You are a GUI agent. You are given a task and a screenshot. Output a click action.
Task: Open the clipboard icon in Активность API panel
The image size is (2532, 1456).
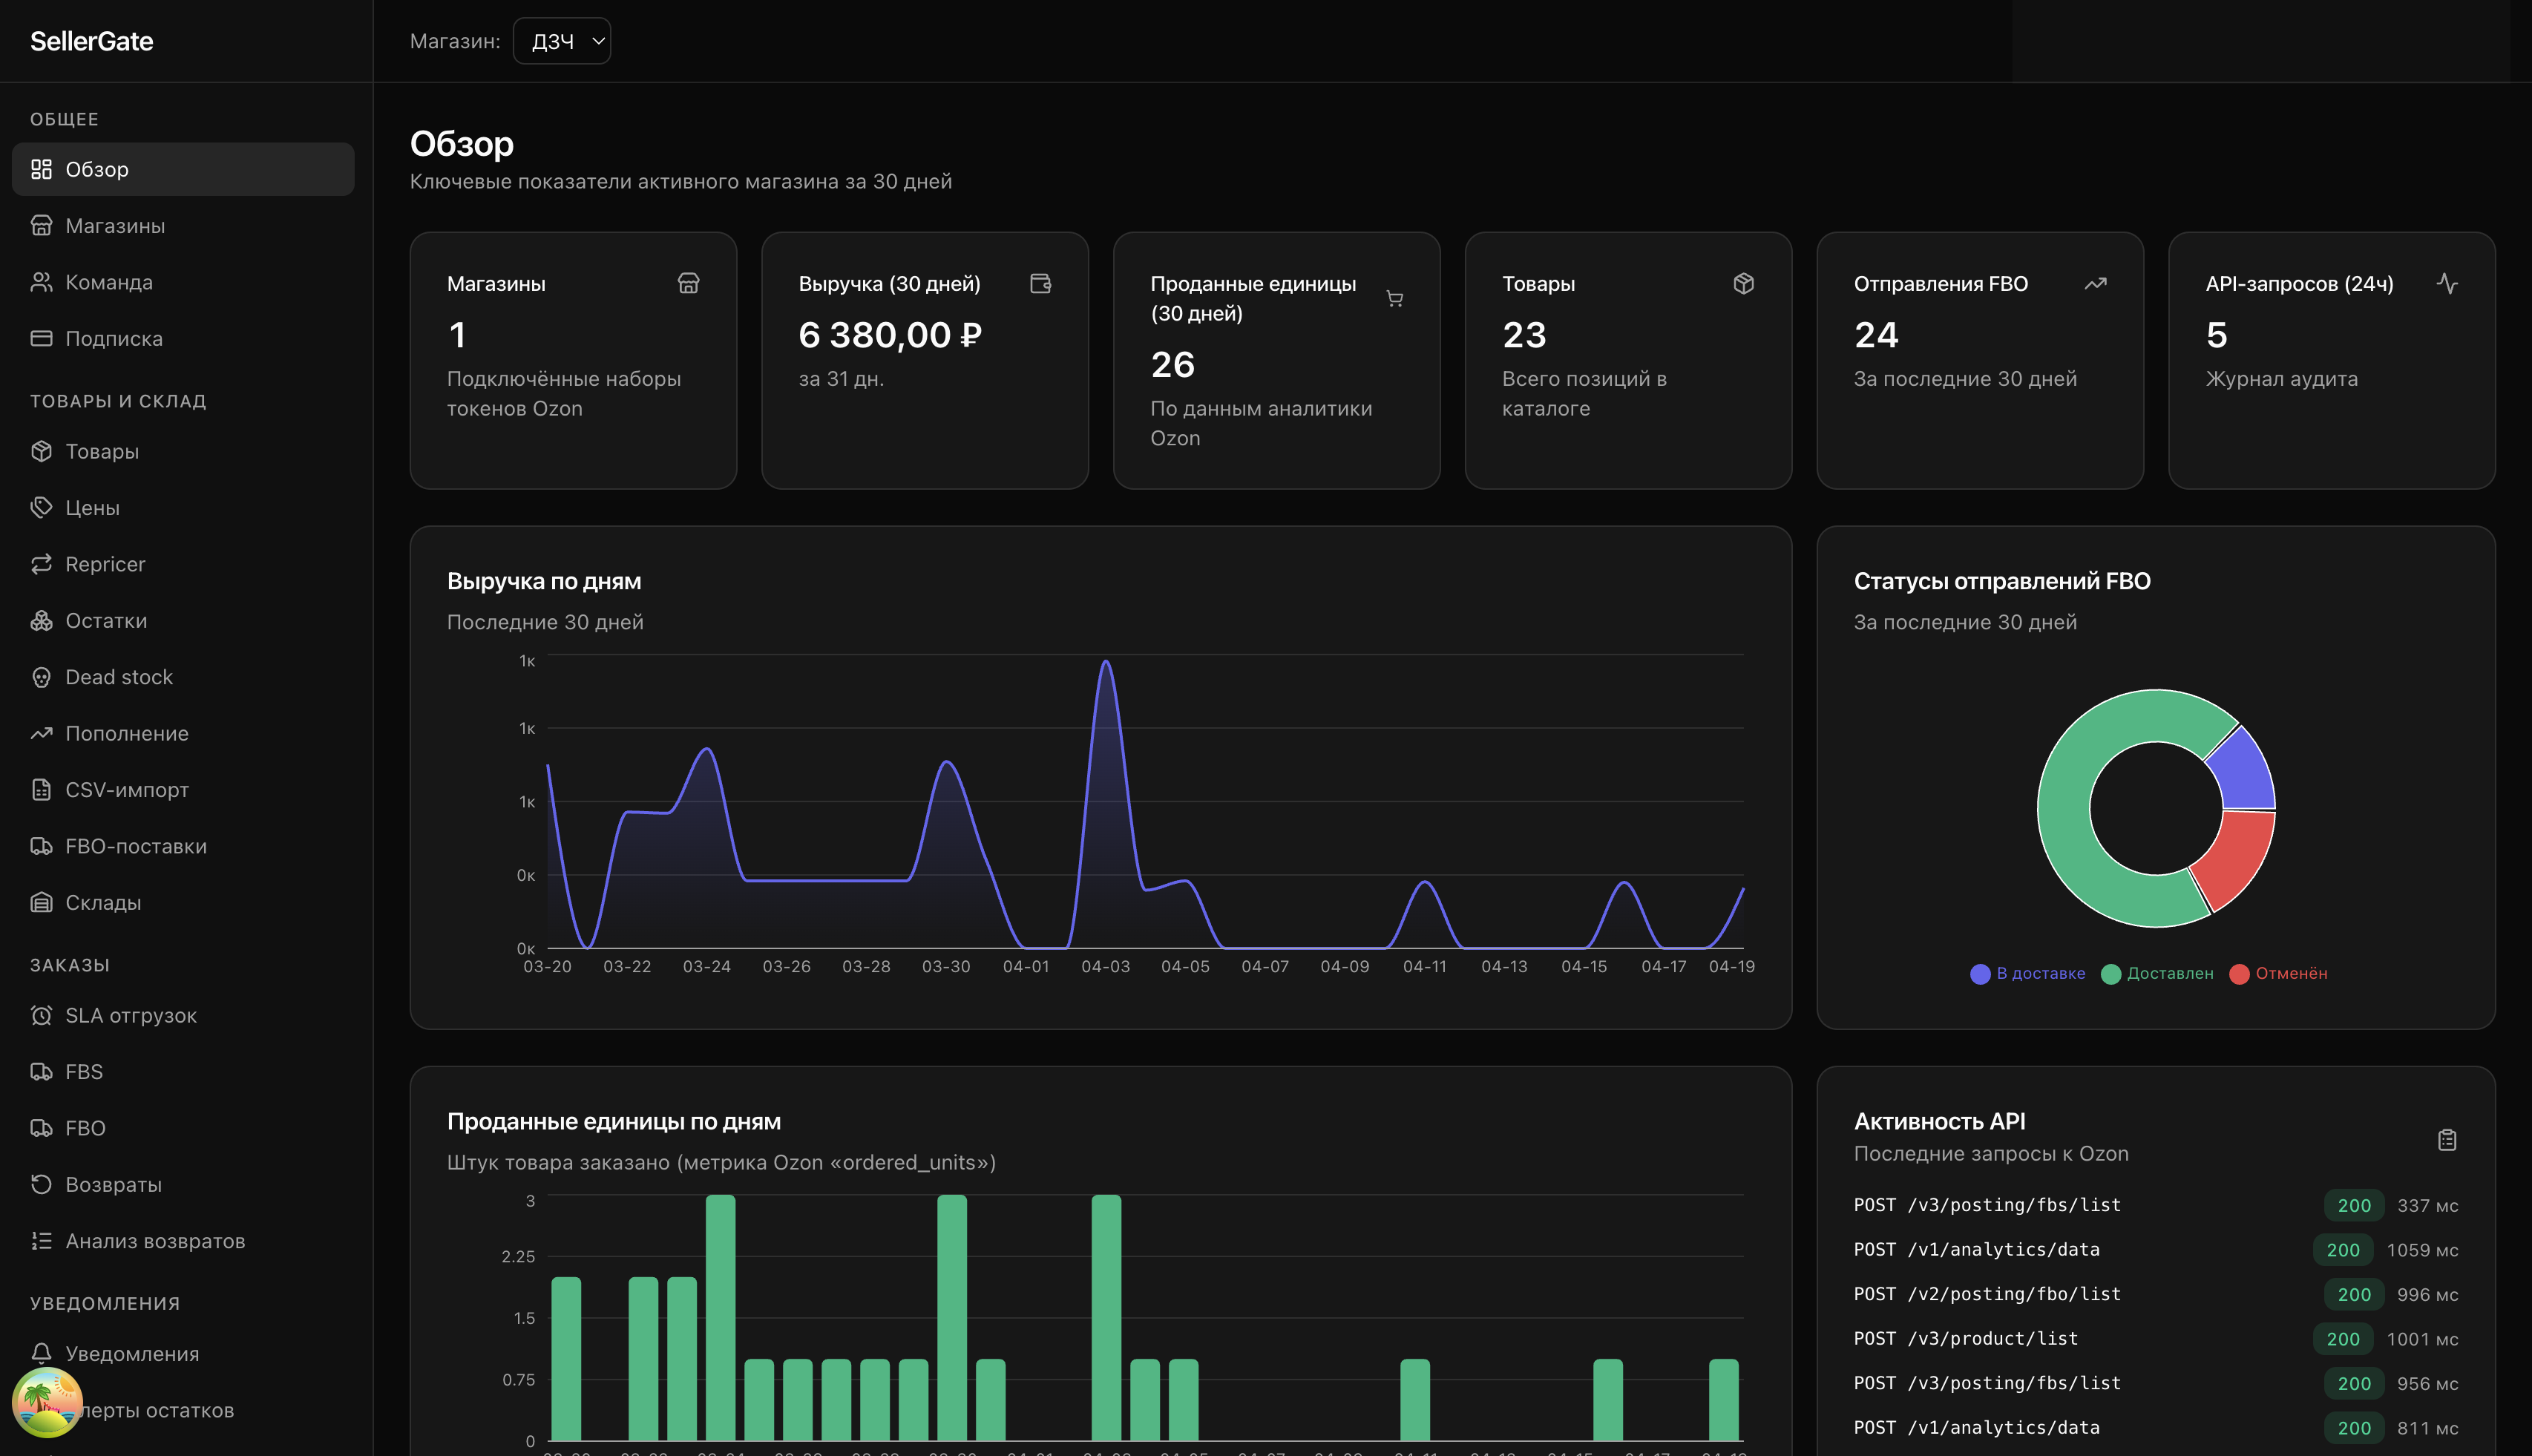click(x=2448, y=1139)
